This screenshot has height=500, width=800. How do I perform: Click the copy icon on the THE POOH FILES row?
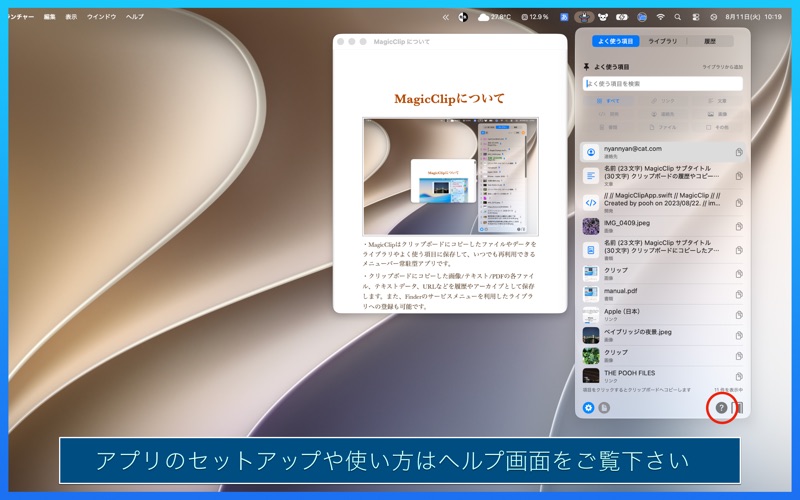click(739, 377)
